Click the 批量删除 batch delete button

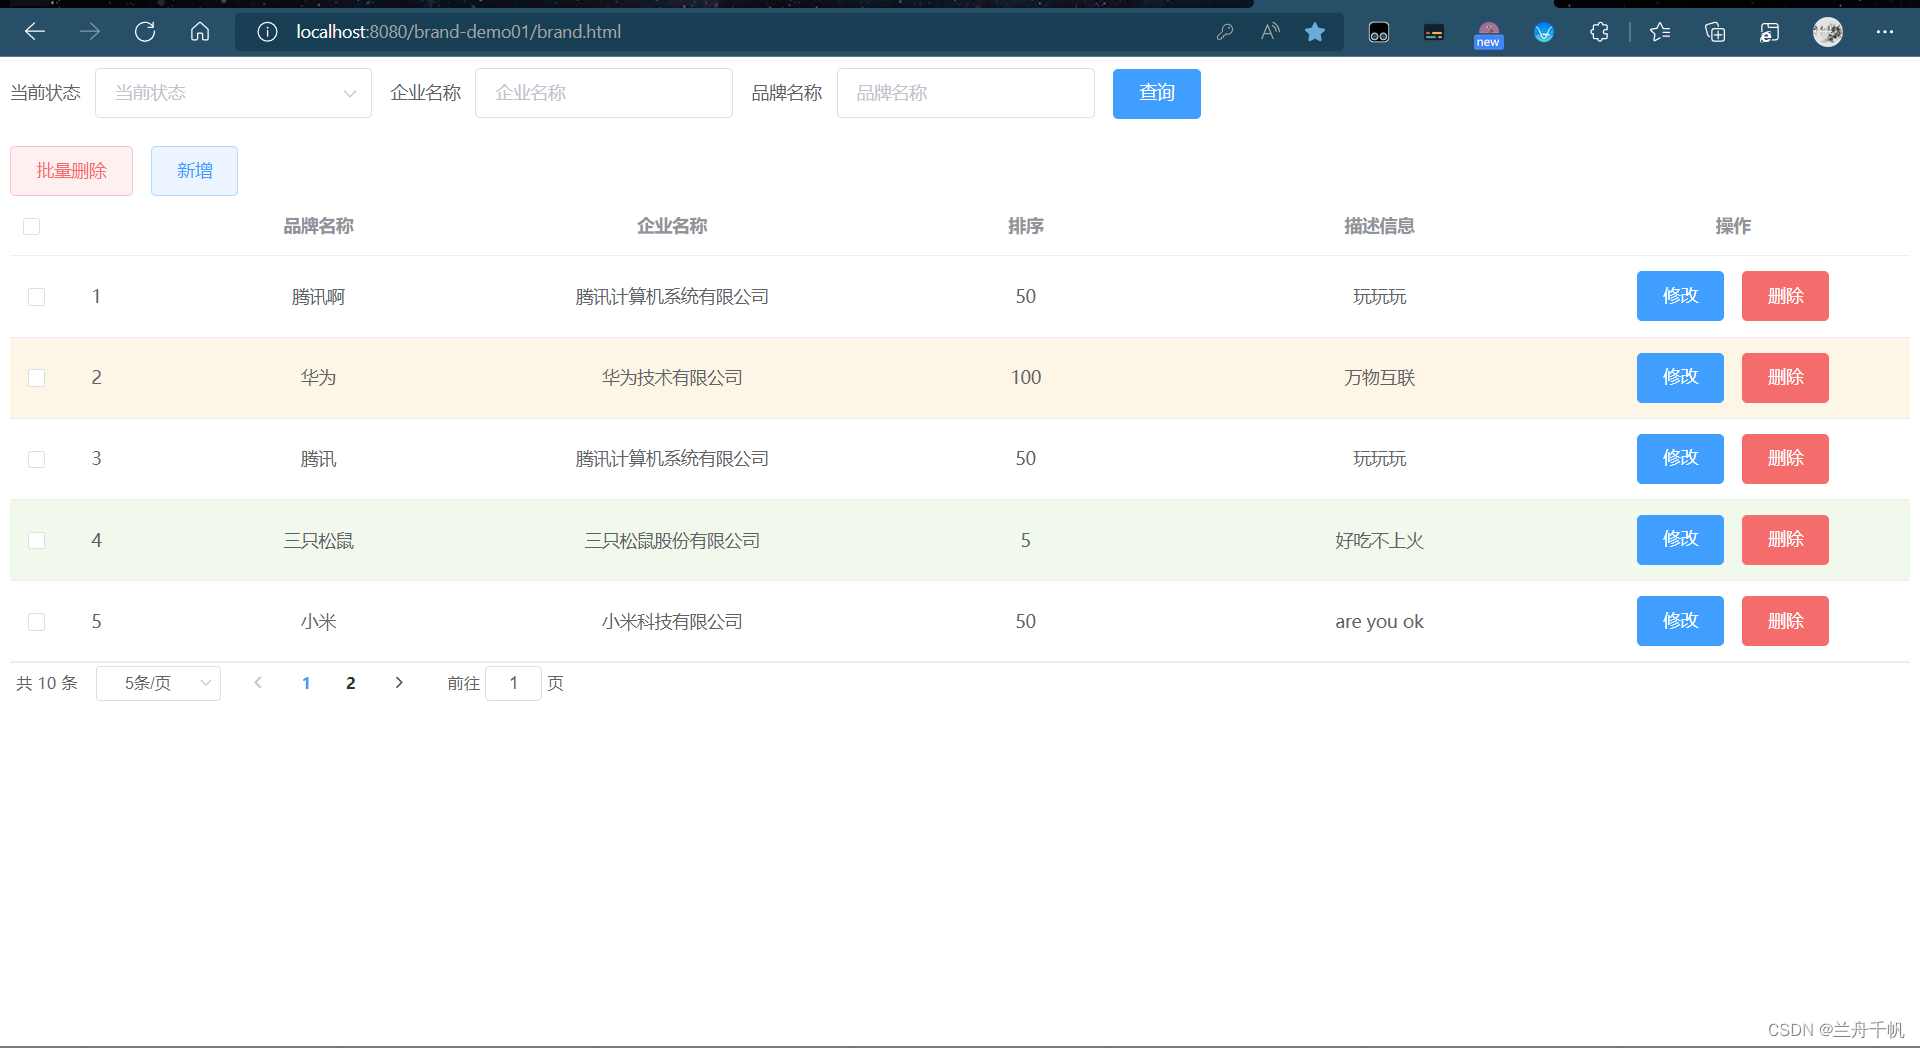[71, 171]
